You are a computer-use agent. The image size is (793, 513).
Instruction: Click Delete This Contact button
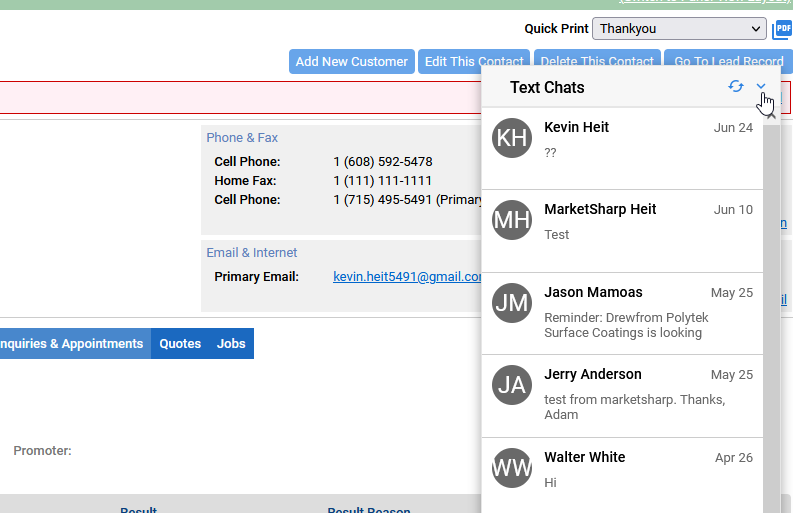pos(597,62)
